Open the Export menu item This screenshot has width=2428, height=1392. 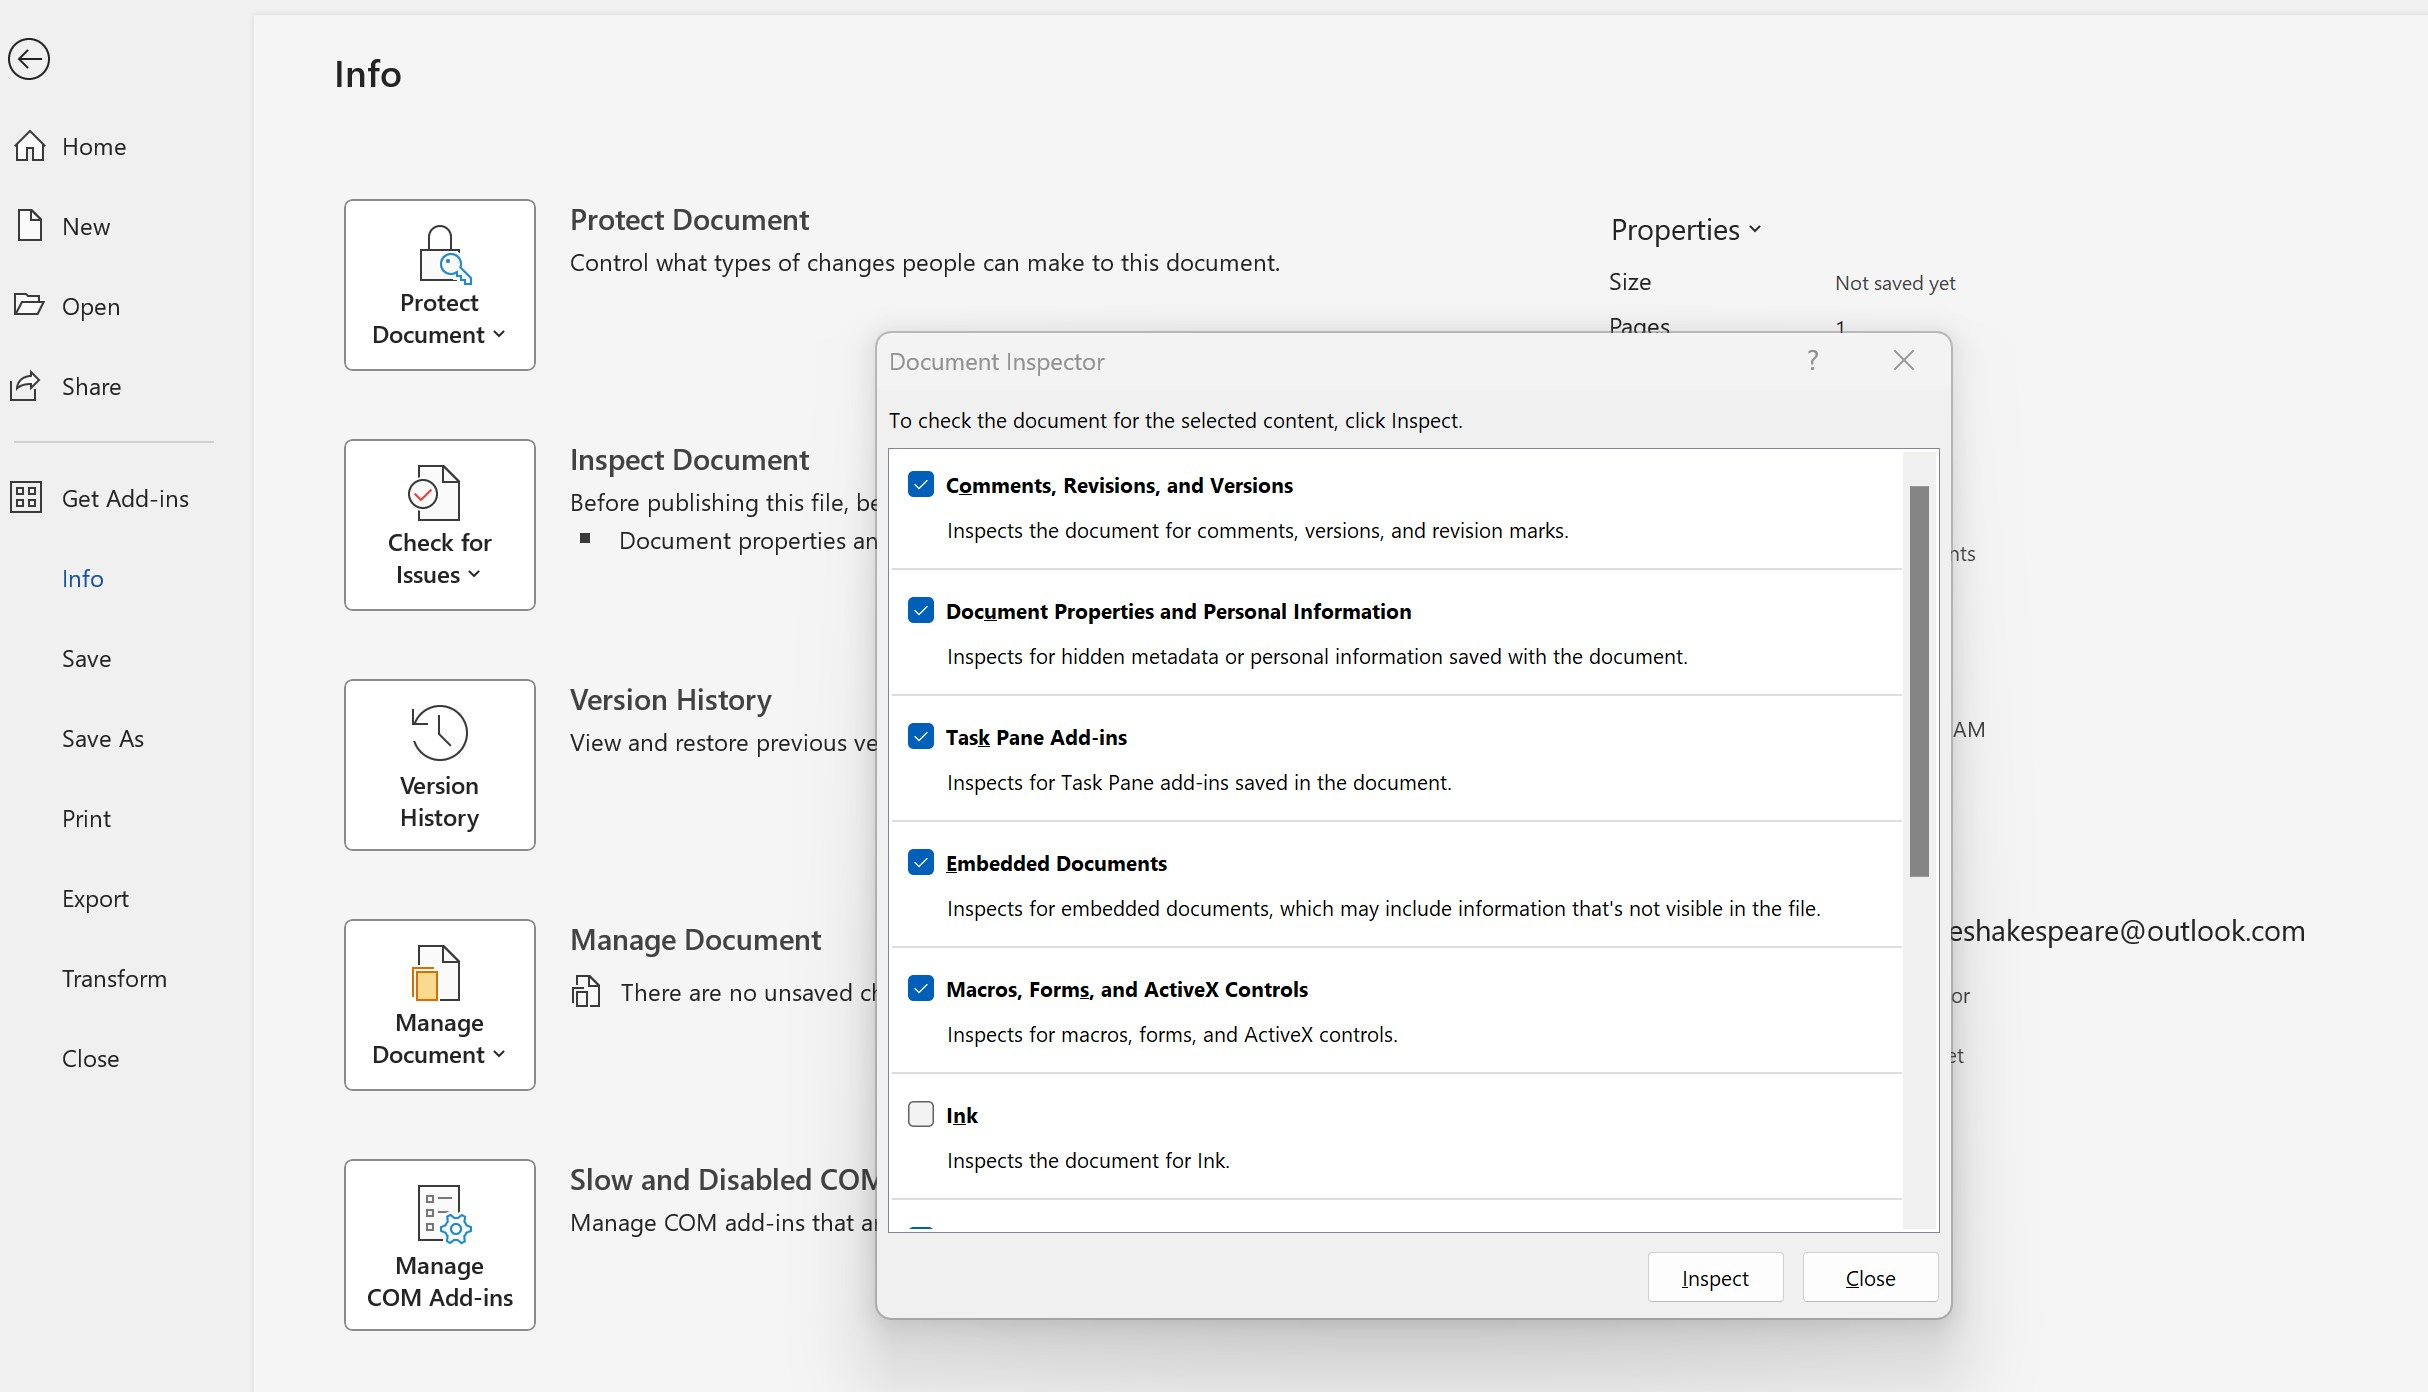pos(95,898)
